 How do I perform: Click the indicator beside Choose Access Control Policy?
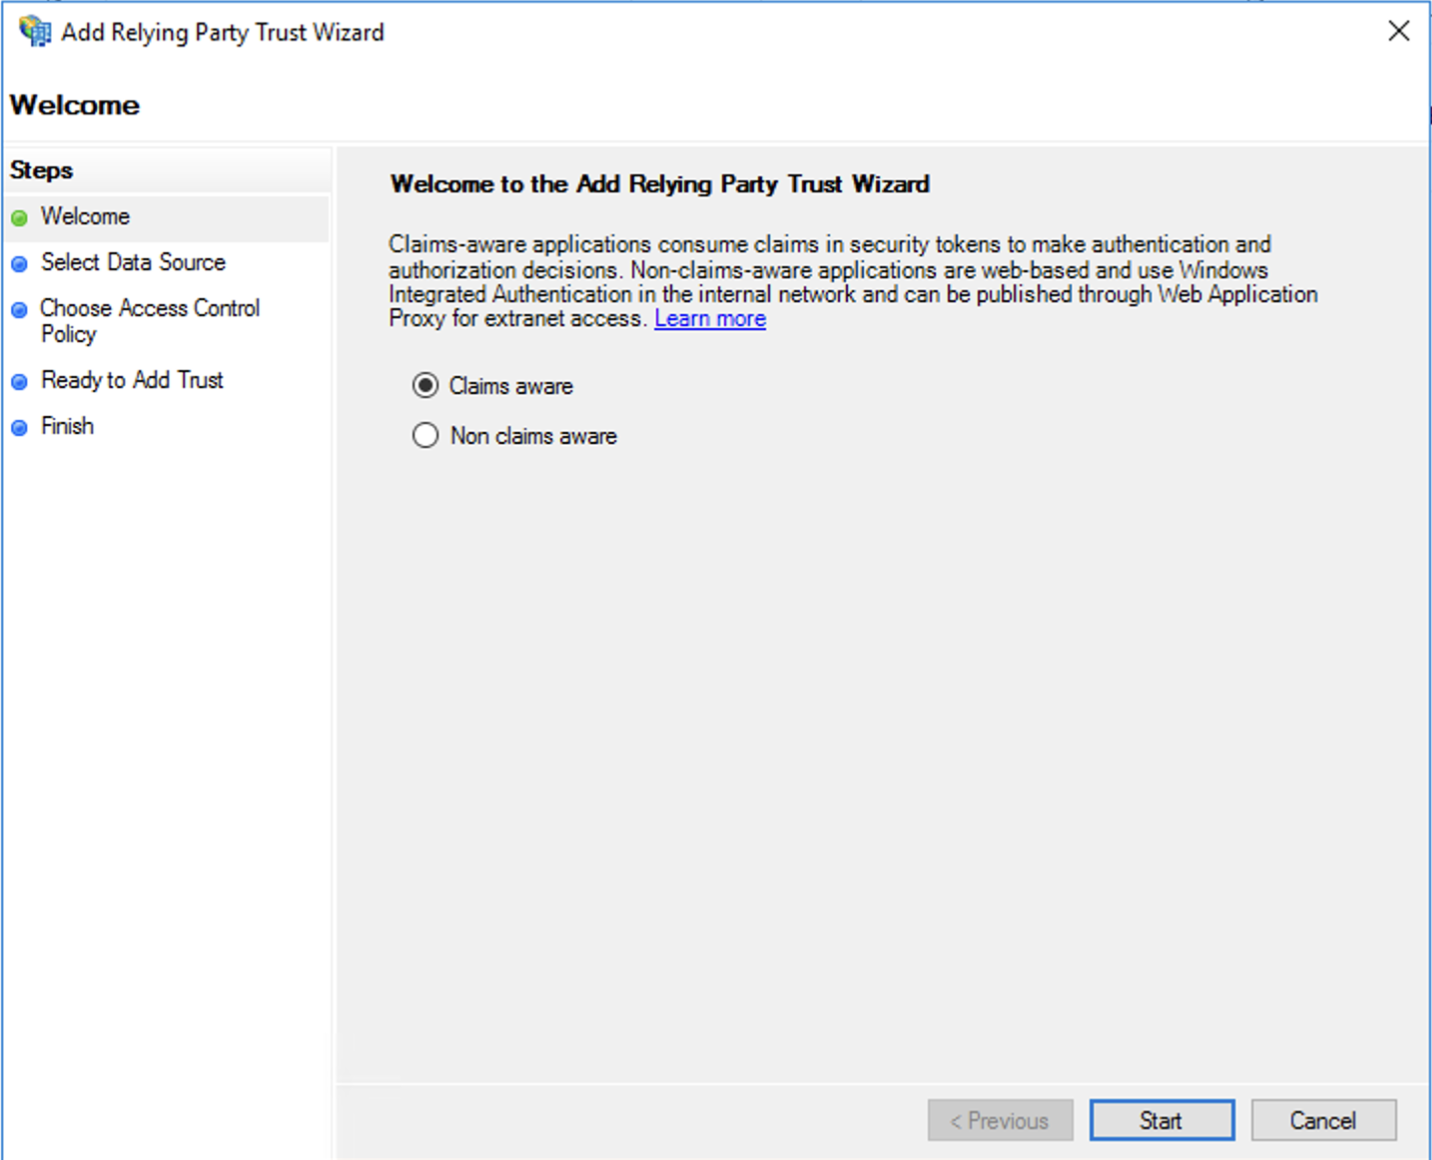[21, 309]
